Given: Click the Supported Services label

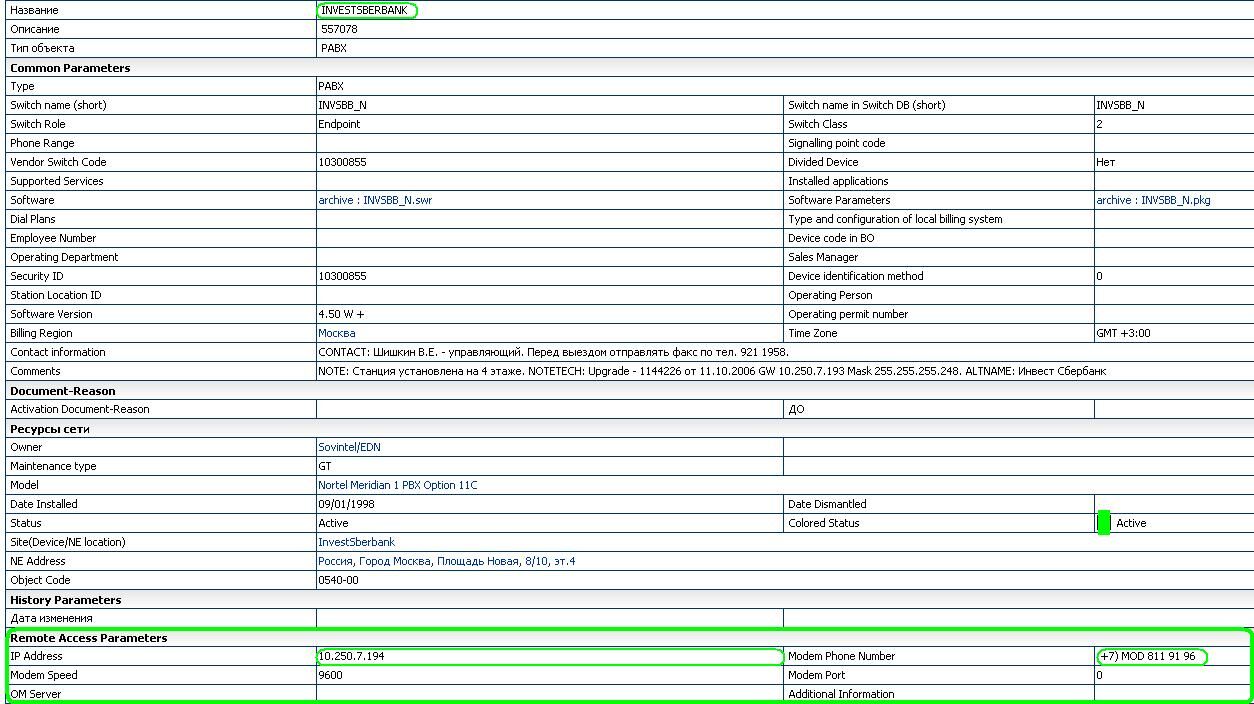Looking at the screenshot, I should point(56,181).
